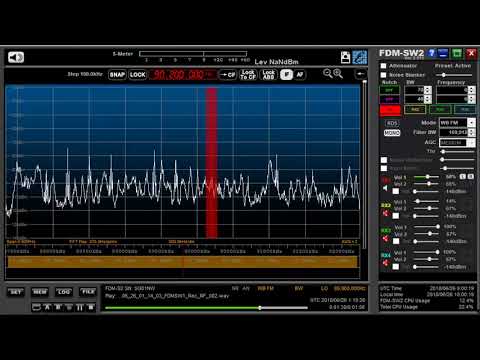This screenshot has width=480, height=360.
Task: Click the L channel button beside RX1 volume
Action: point(463,176)
